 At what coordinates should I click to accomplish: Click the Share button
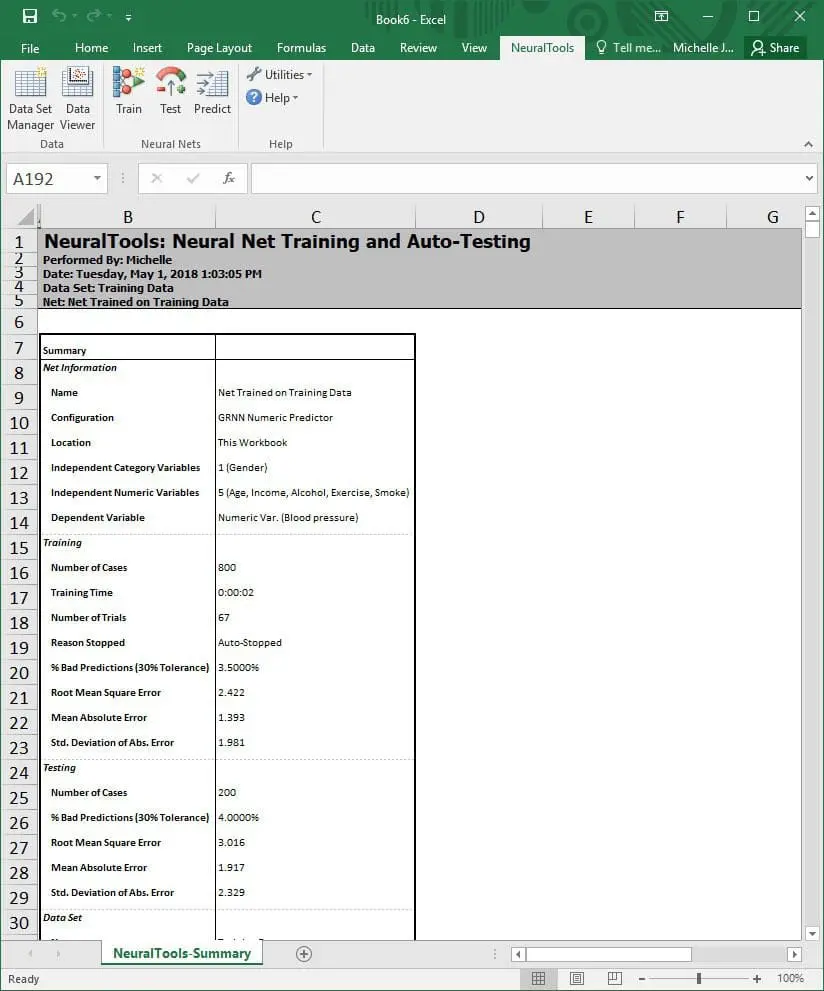pos(775,48)
